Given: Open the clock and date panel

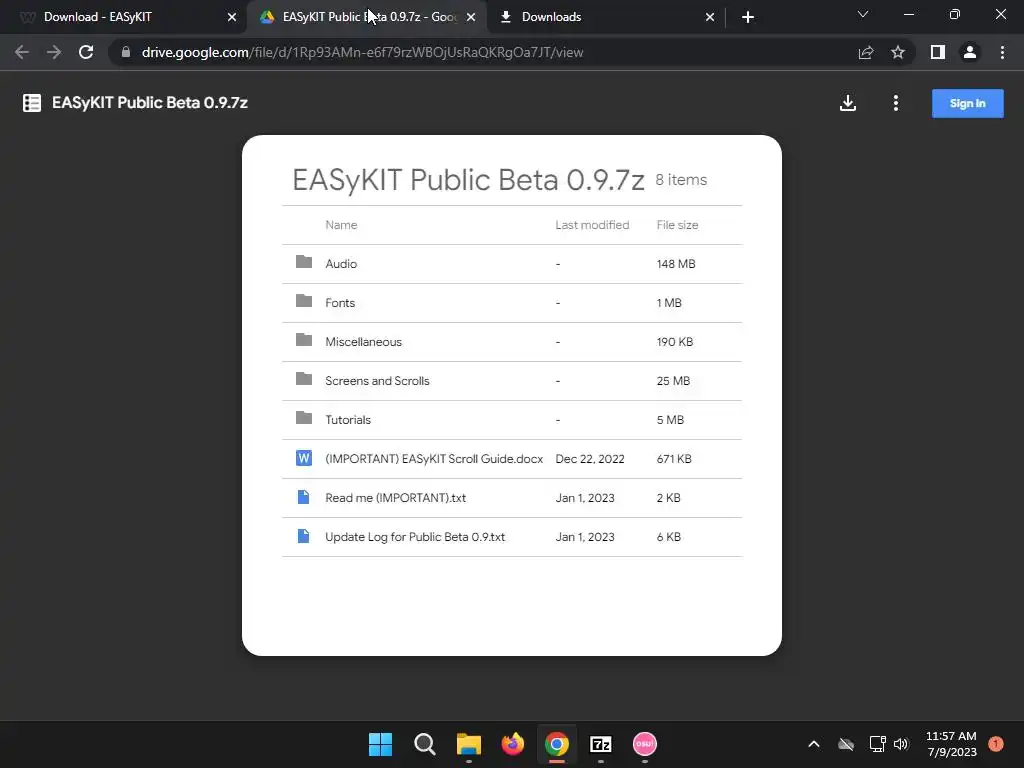Looking at the screenshot, I should click(x=952, y=744).
